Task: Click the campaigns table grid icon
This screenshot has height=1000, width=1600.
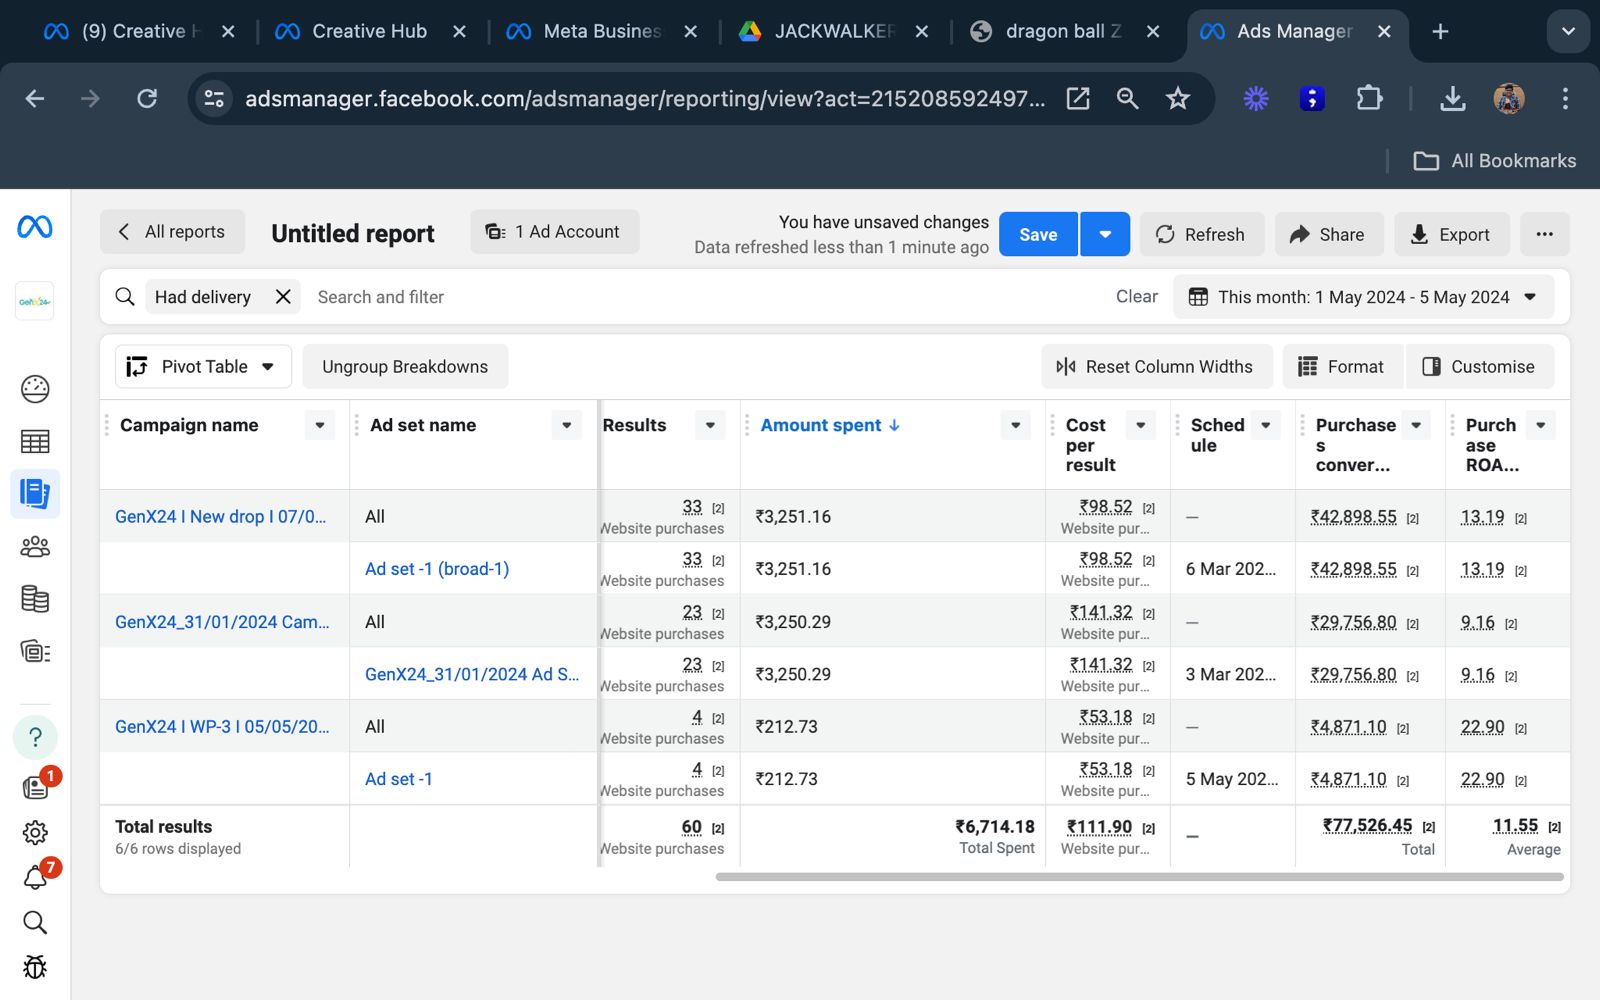Action: point(35,442)
